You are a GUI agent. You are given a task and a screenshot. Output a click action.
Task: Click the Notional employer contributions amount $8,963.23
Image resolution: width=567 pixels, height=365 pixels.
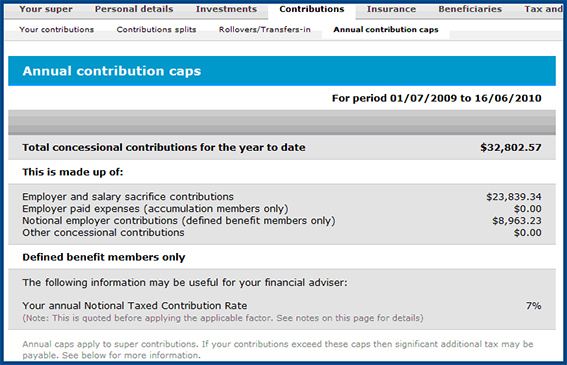tap(516, 221)
